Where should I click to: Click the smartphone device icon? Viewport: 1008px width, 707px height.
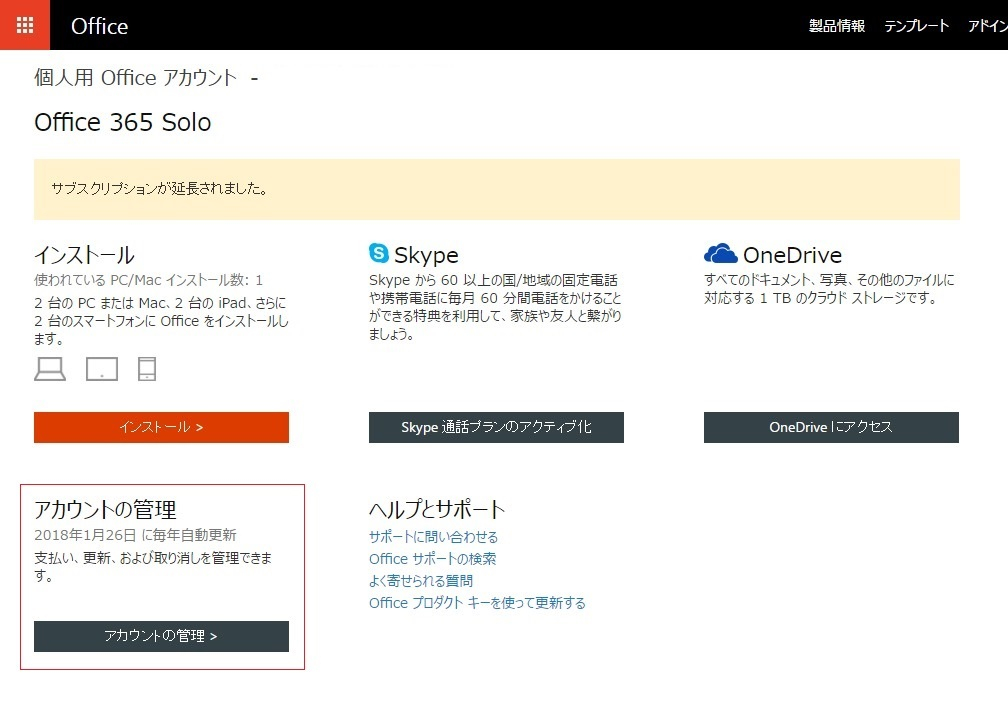(147, 369)
